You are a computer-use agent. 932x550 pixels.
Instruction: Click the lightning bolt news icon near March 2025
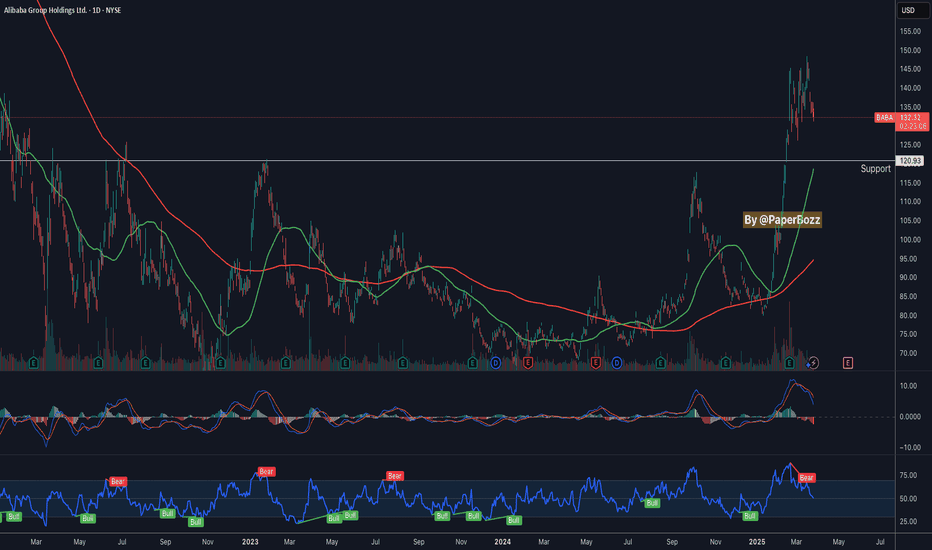tap(813, 363)
